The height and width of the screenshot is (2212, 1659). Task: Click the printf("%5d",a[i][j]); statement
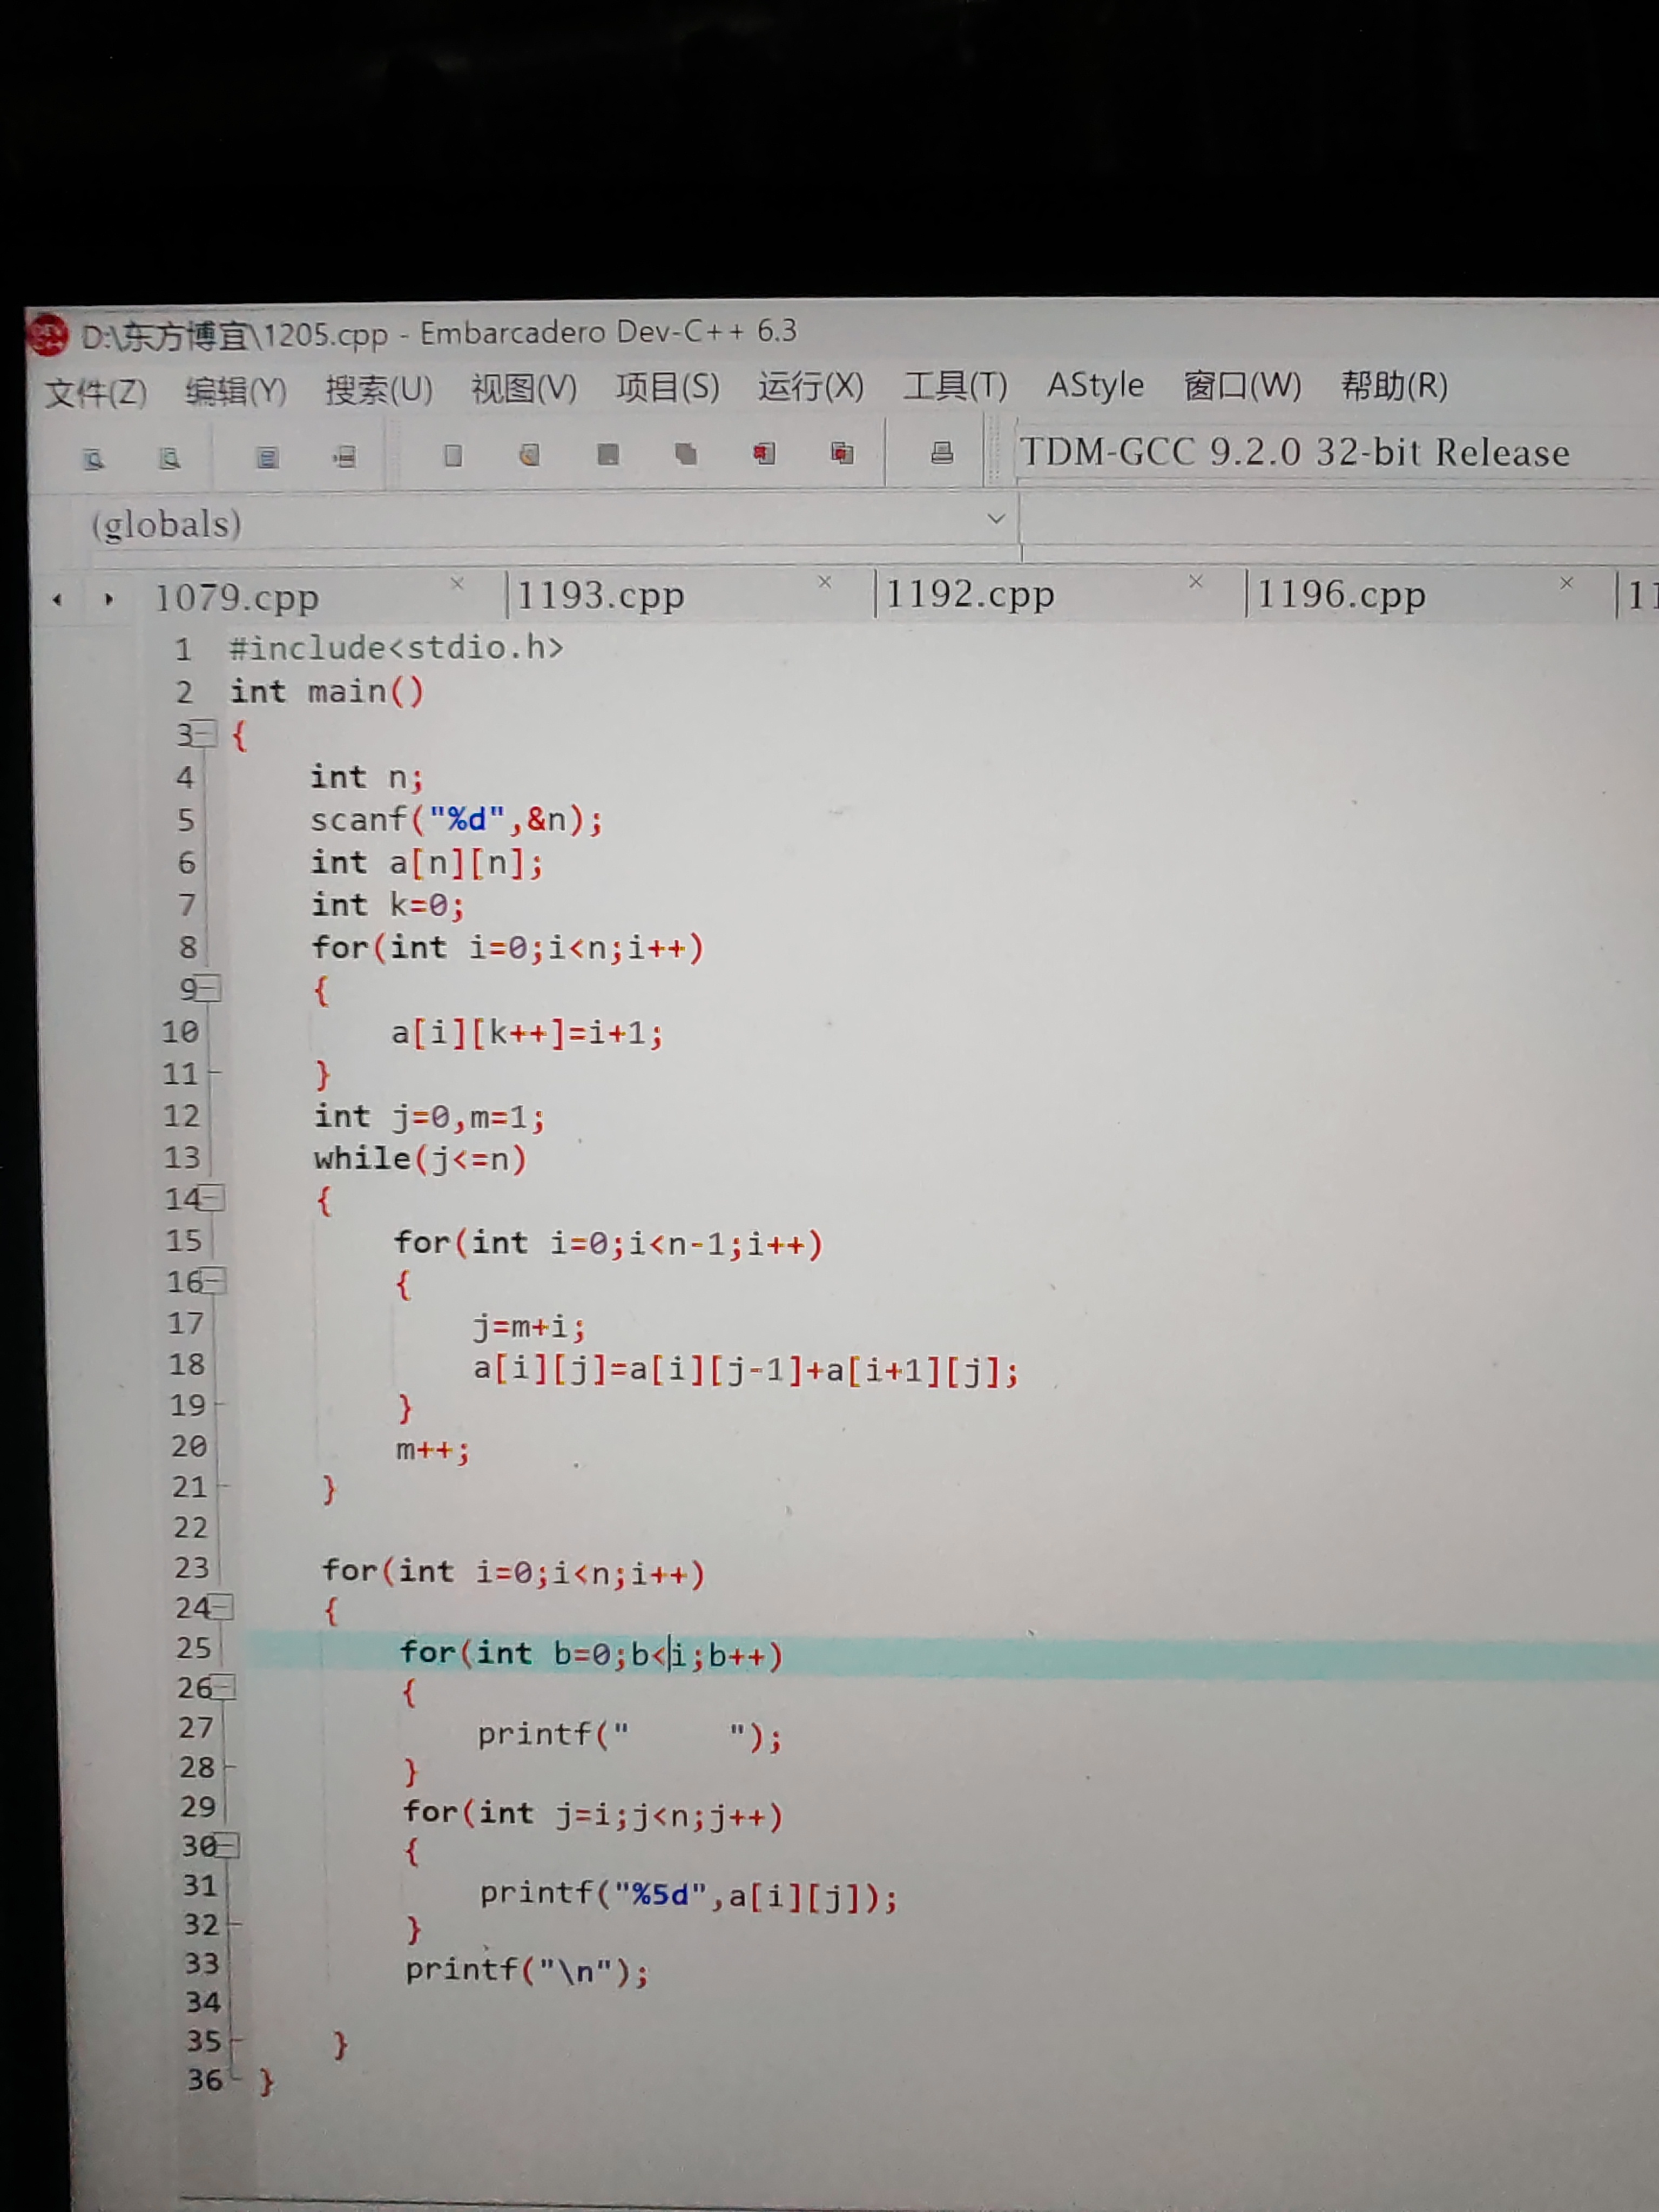(689, 1895)
